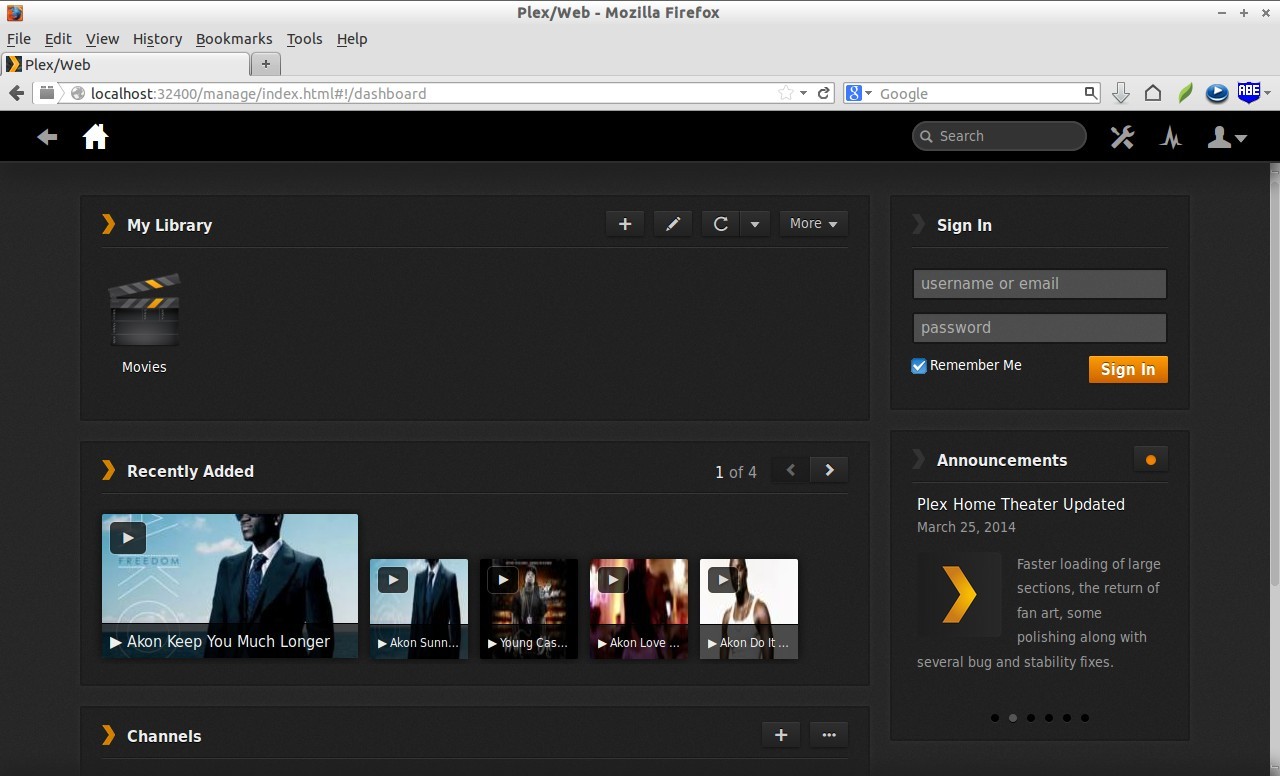Open the Plex home dashboard icon
This screenshot has width=1280, height=776.
95,136
